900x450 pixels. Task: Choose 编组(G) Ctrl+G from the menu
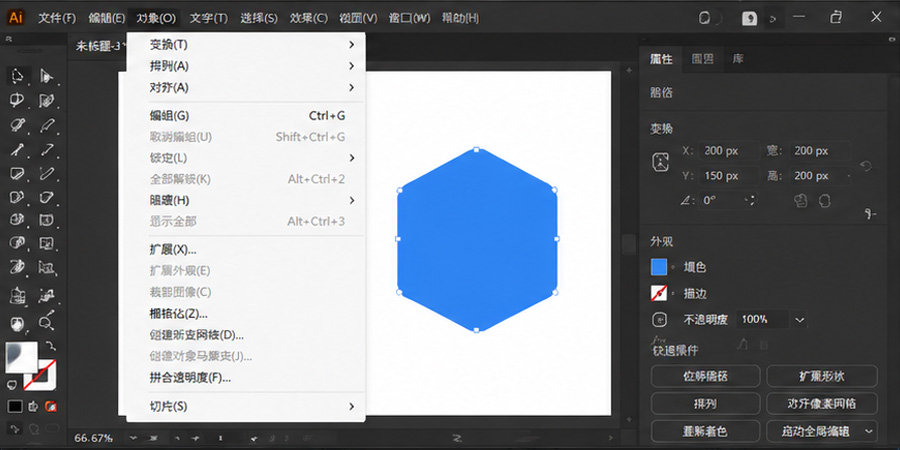pos(247,115)
